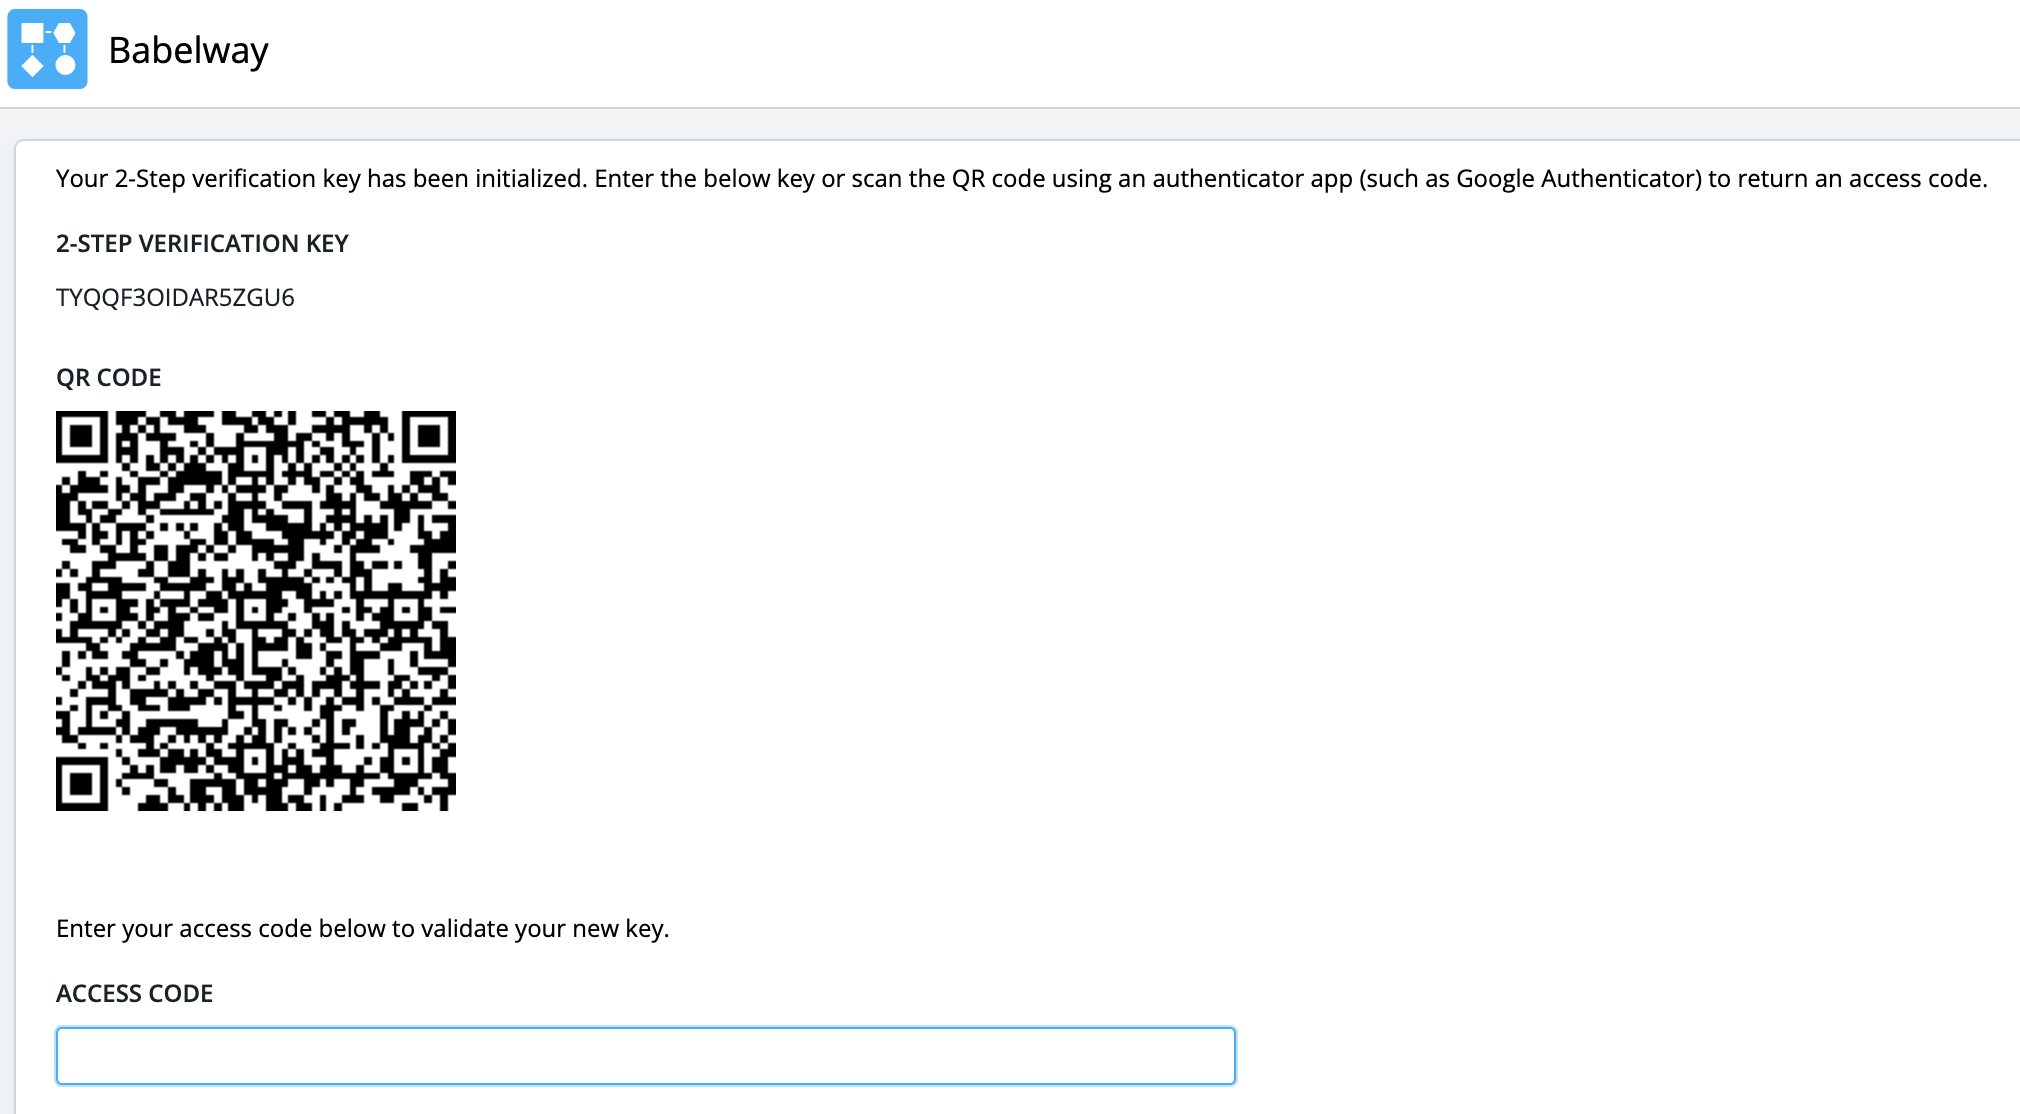
Task: Click the top-right finder square of QR code
Action: coord(430,436)
